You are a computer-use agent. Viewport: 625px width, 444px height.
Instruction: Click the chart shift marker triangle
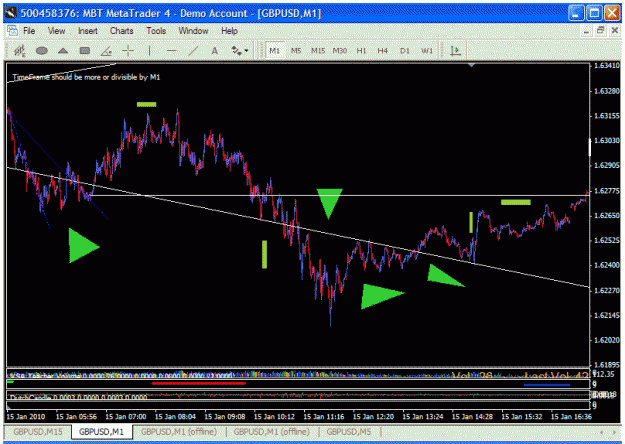click(471, 65)
